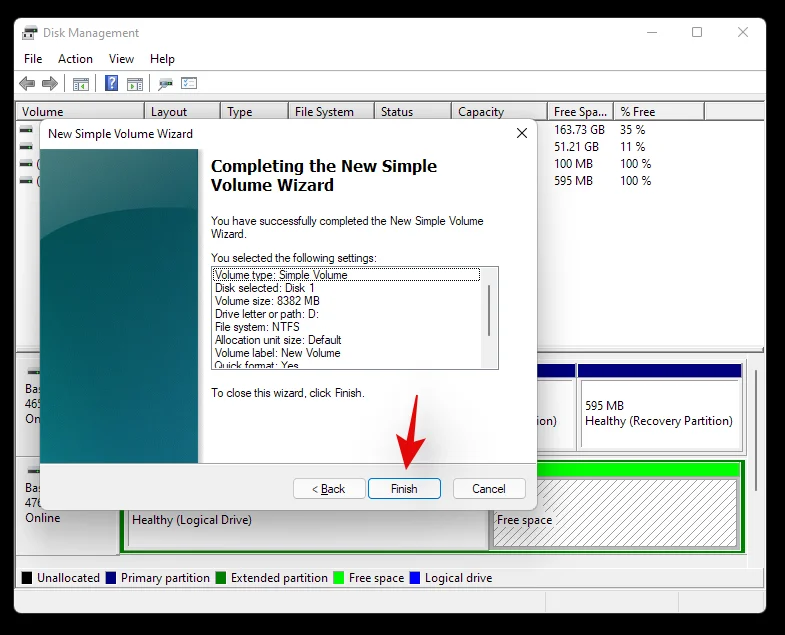The width and height of the screenshot is (785, 635).
Task: Select the hatched Free space partition block
Action: tap(615, 513)
